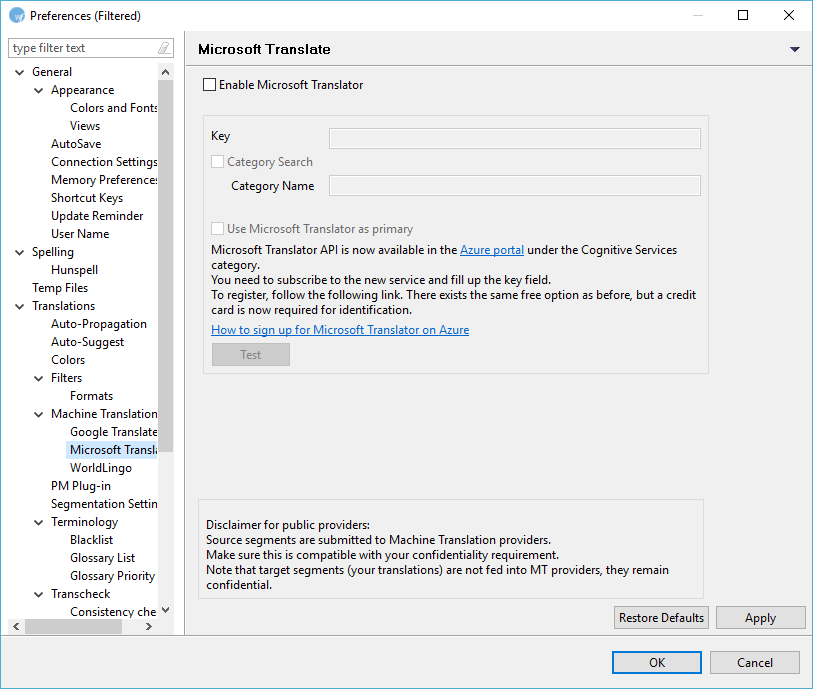Cancel the Preferences dialog

755,662
